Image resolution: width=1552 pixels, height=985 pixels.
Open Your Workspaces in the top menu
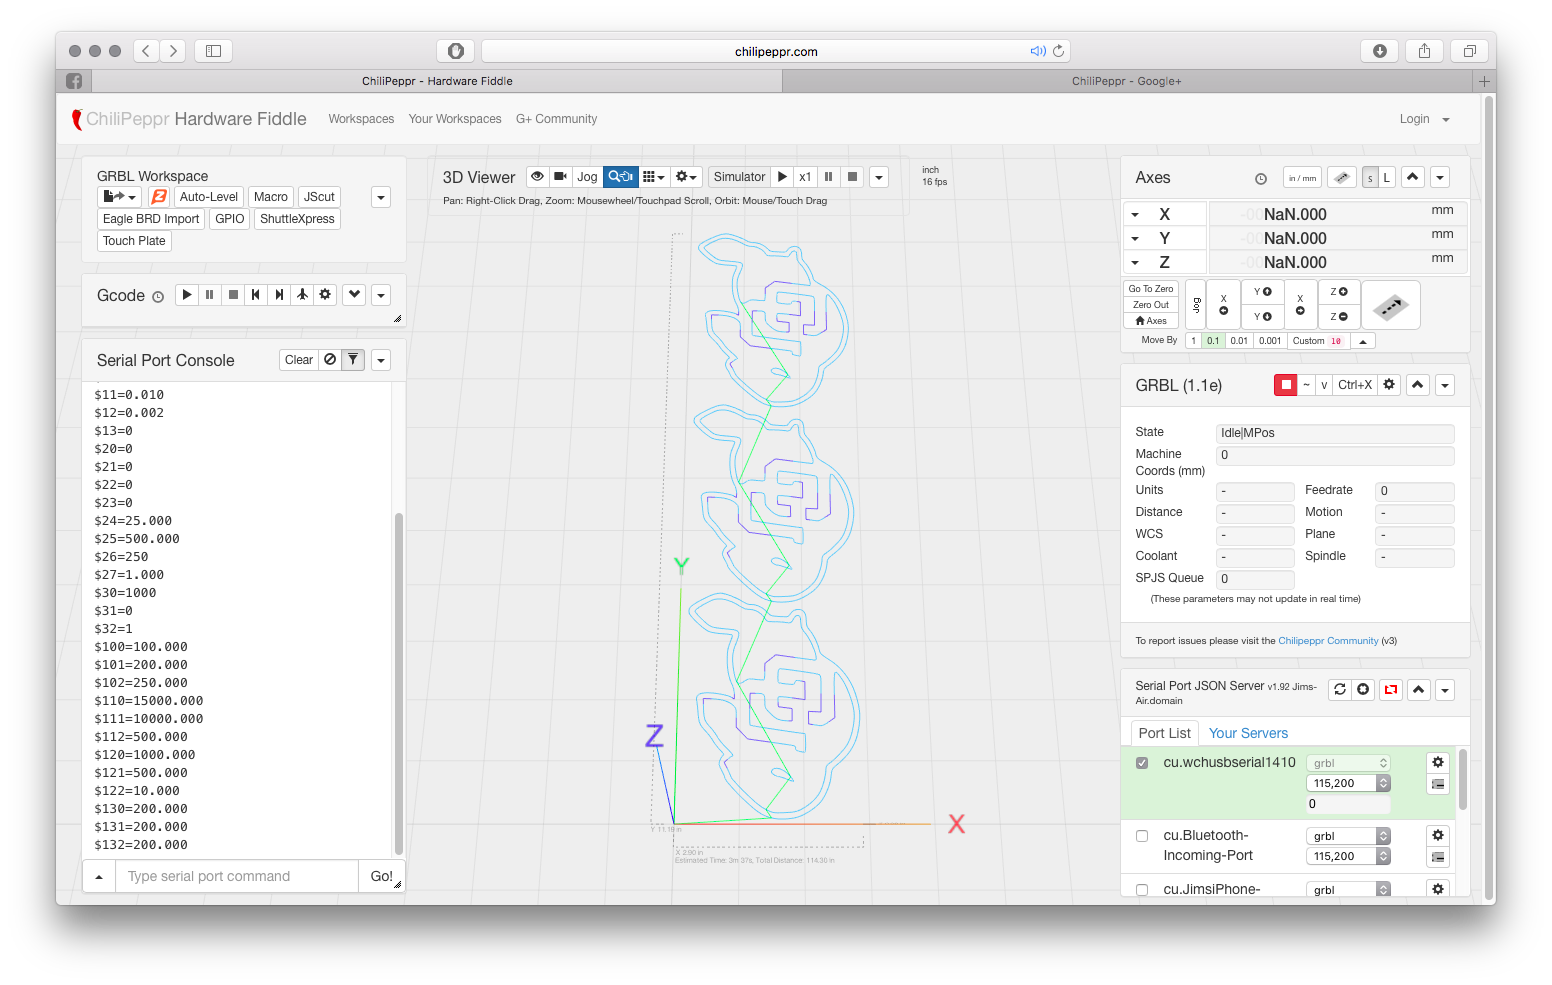coord(455,119)
